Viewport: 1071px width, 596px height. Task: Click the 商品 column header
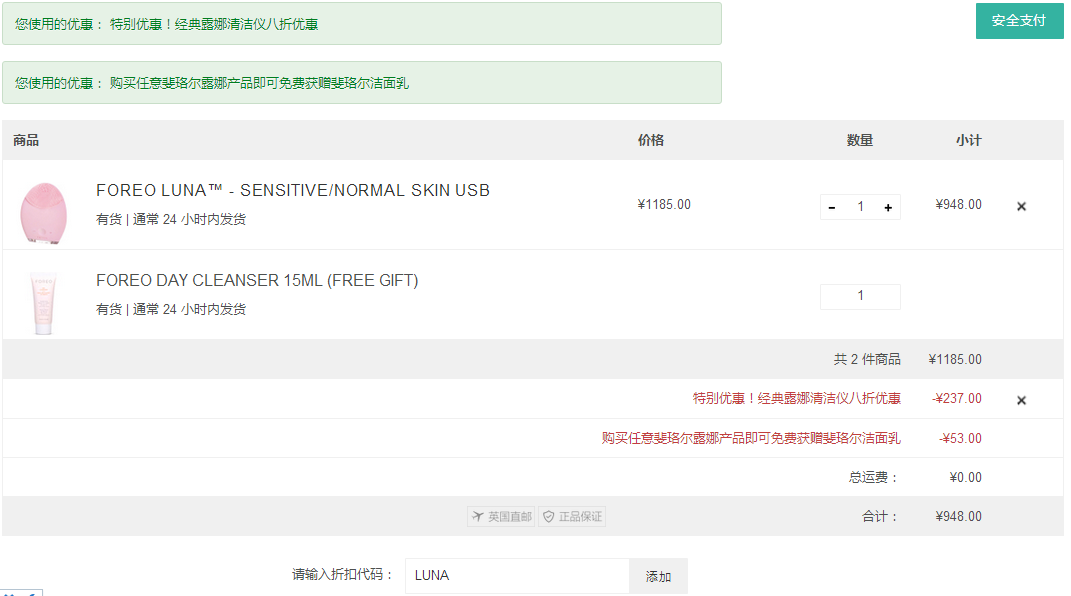coord(26,141)
